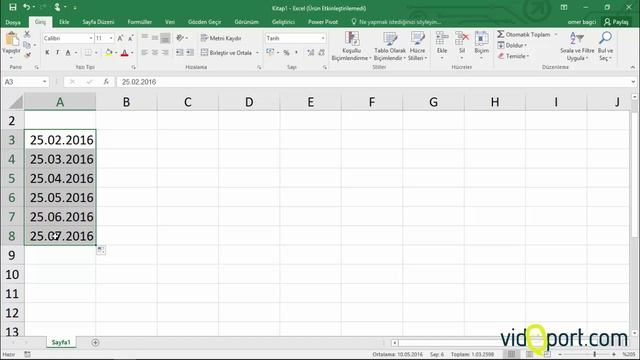Copy the selection with the copy icon
This screenshot has width=640, height=360.
[x=27, y=45]
